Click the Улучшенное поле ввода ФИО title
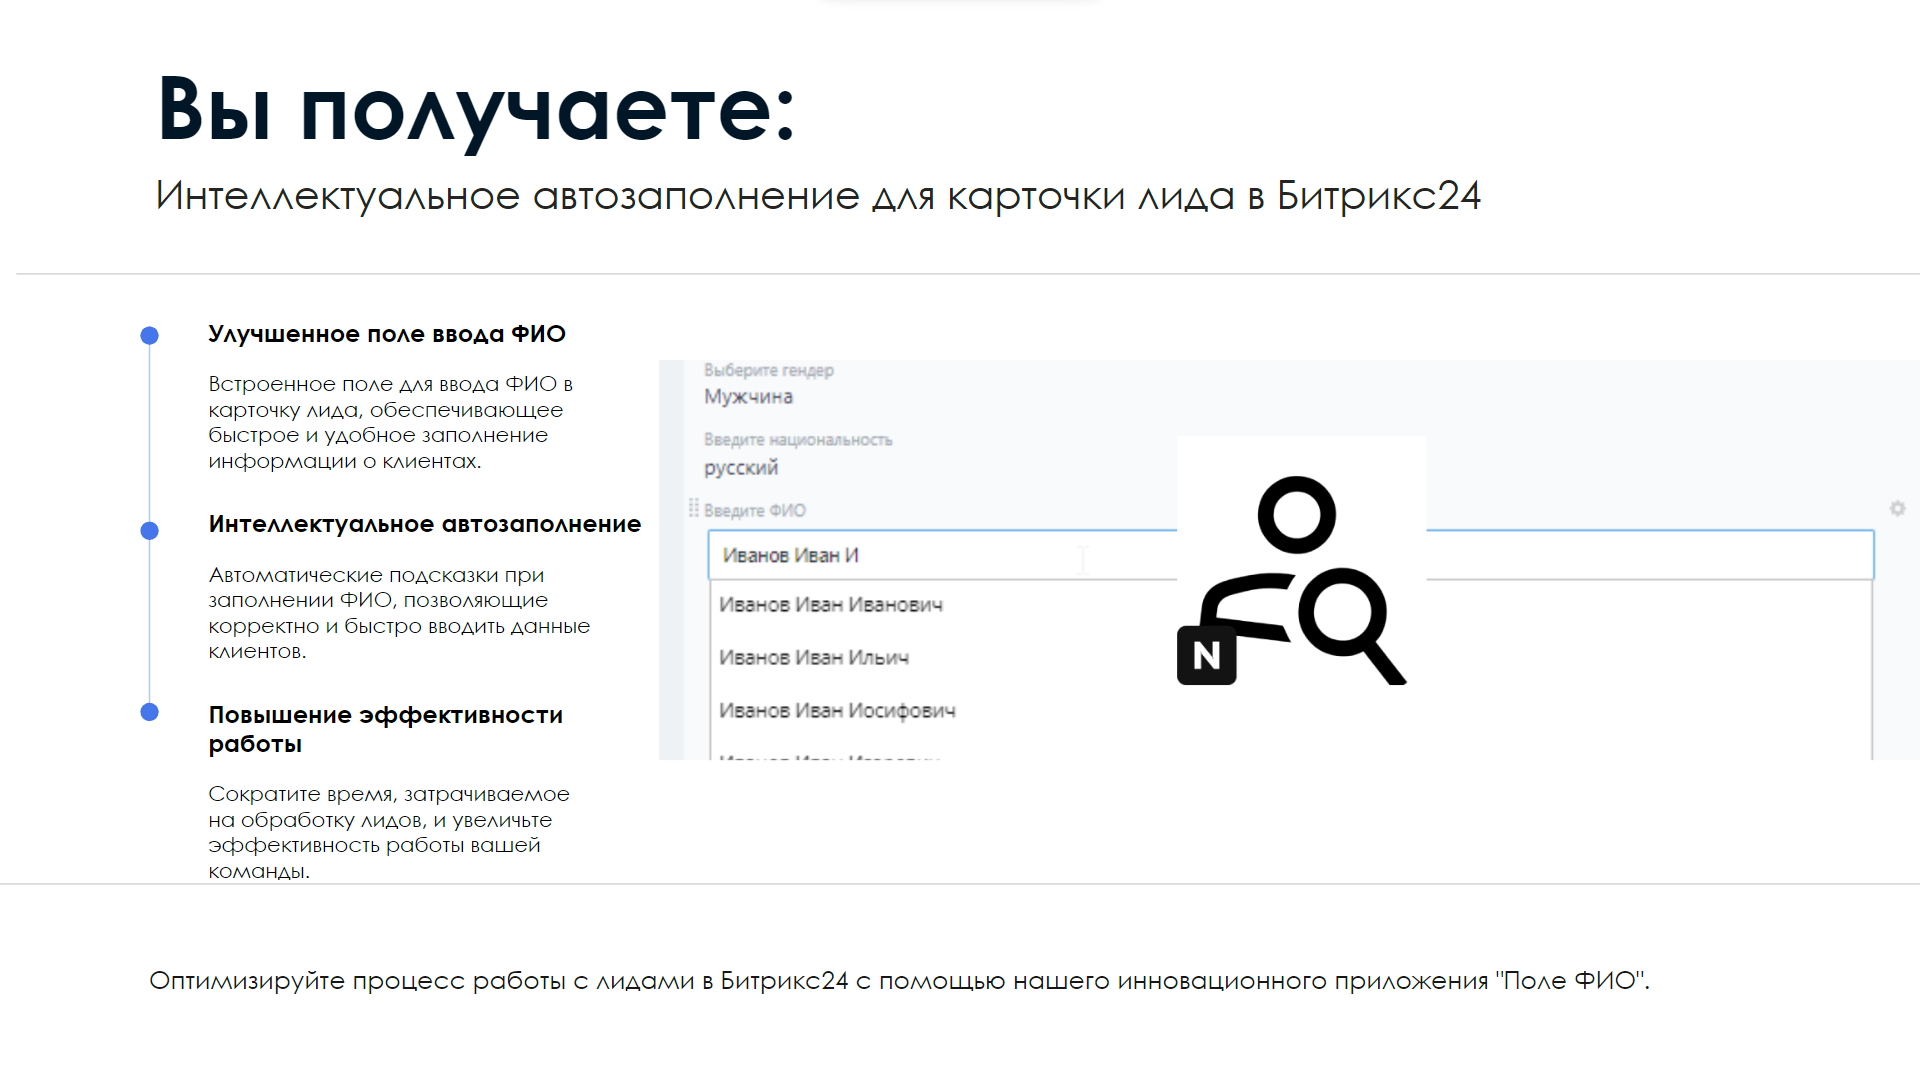This screenshot has height=1080, width=1920. pyautogui.click(x=386, y=335)
